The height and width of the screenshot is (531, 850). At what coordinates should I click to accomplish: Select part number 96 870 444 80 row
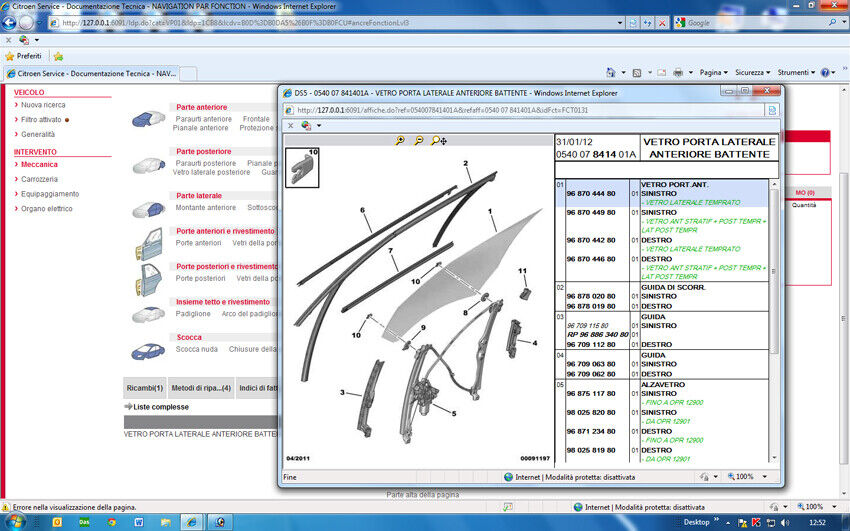pos(597,193)
